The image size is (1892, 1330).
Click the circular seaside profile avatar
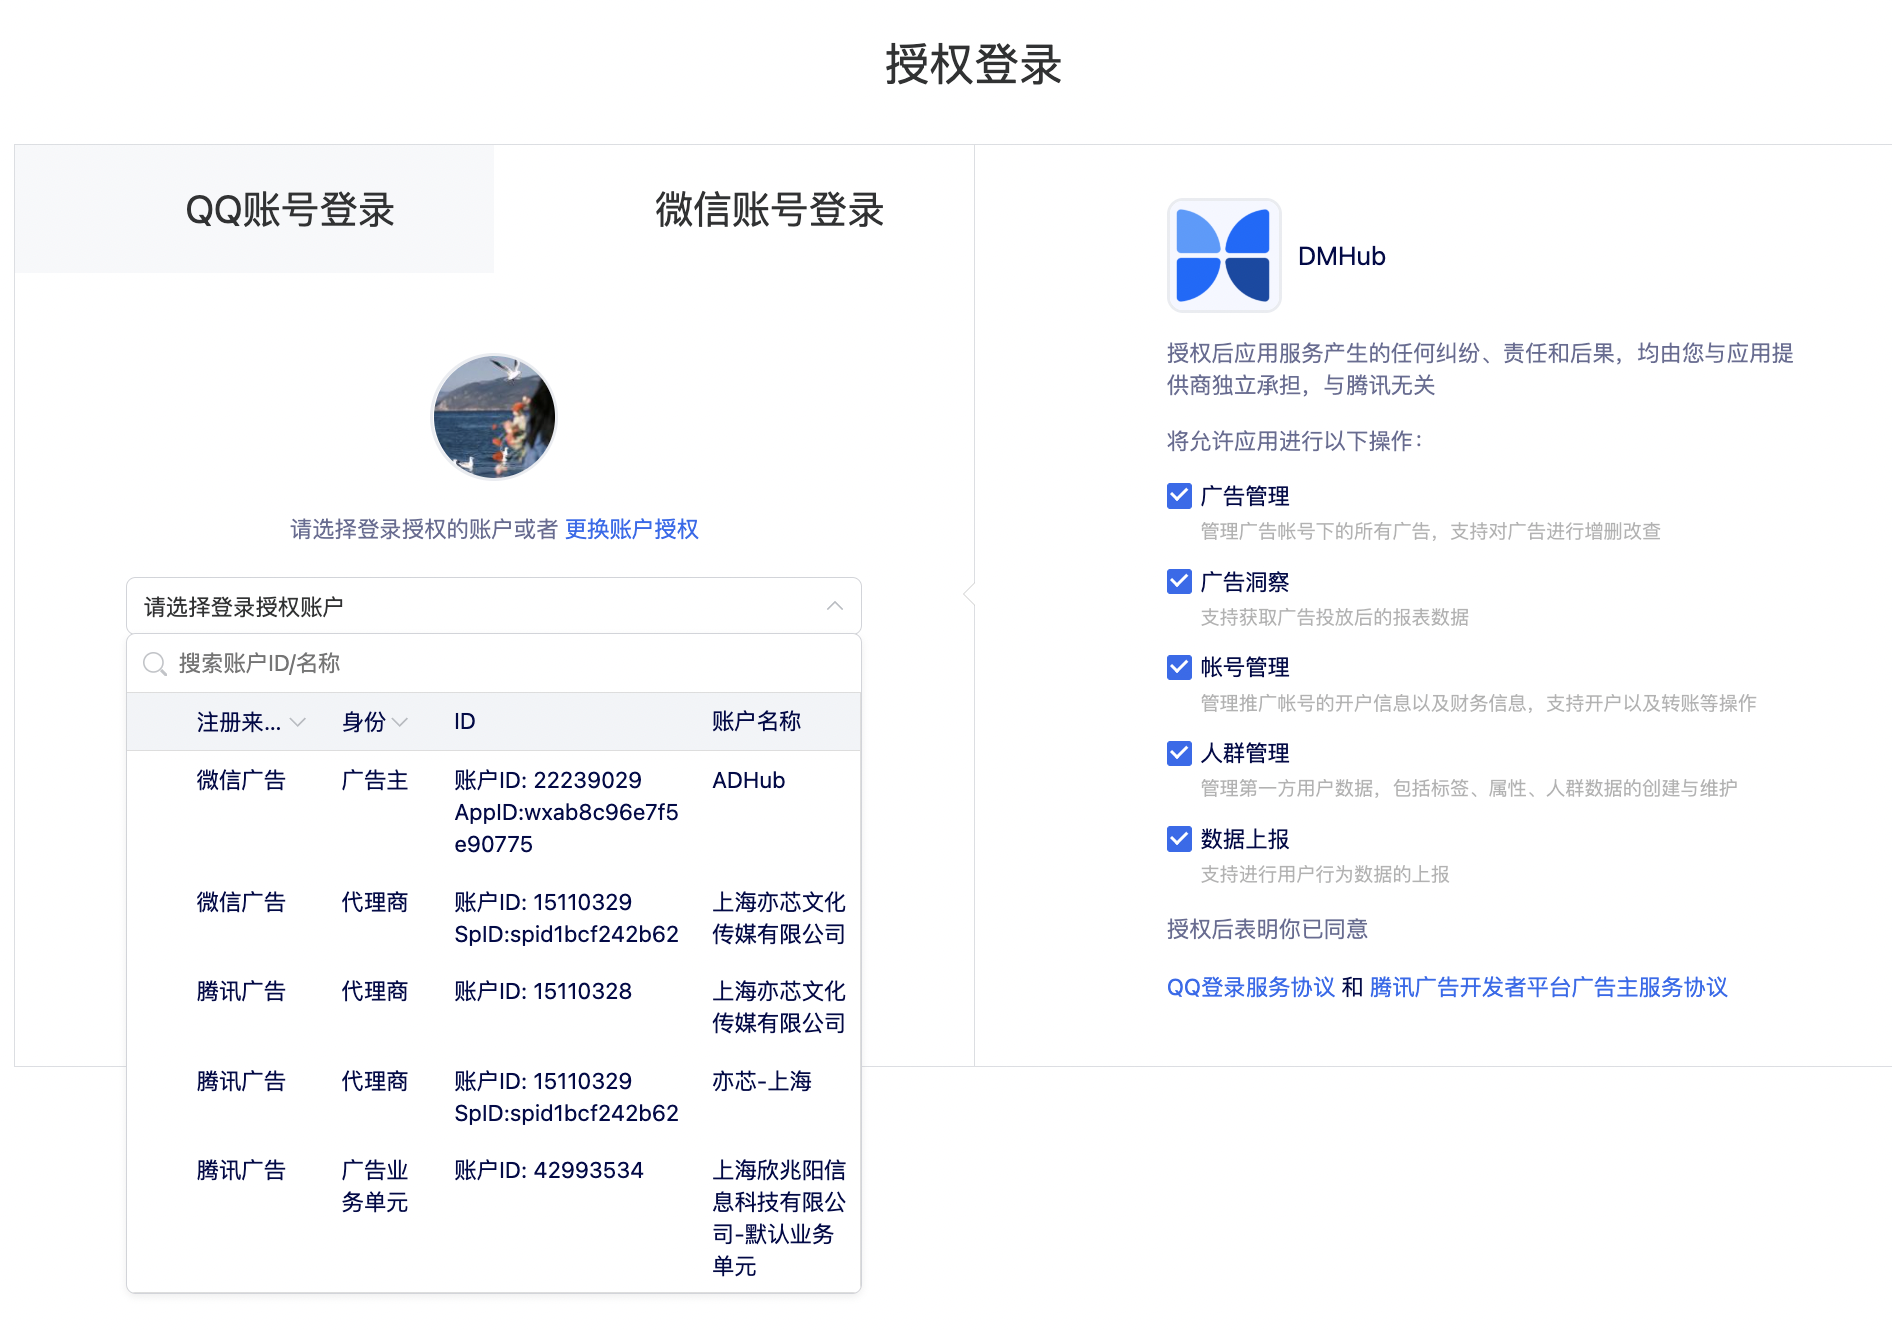point(494,416)
